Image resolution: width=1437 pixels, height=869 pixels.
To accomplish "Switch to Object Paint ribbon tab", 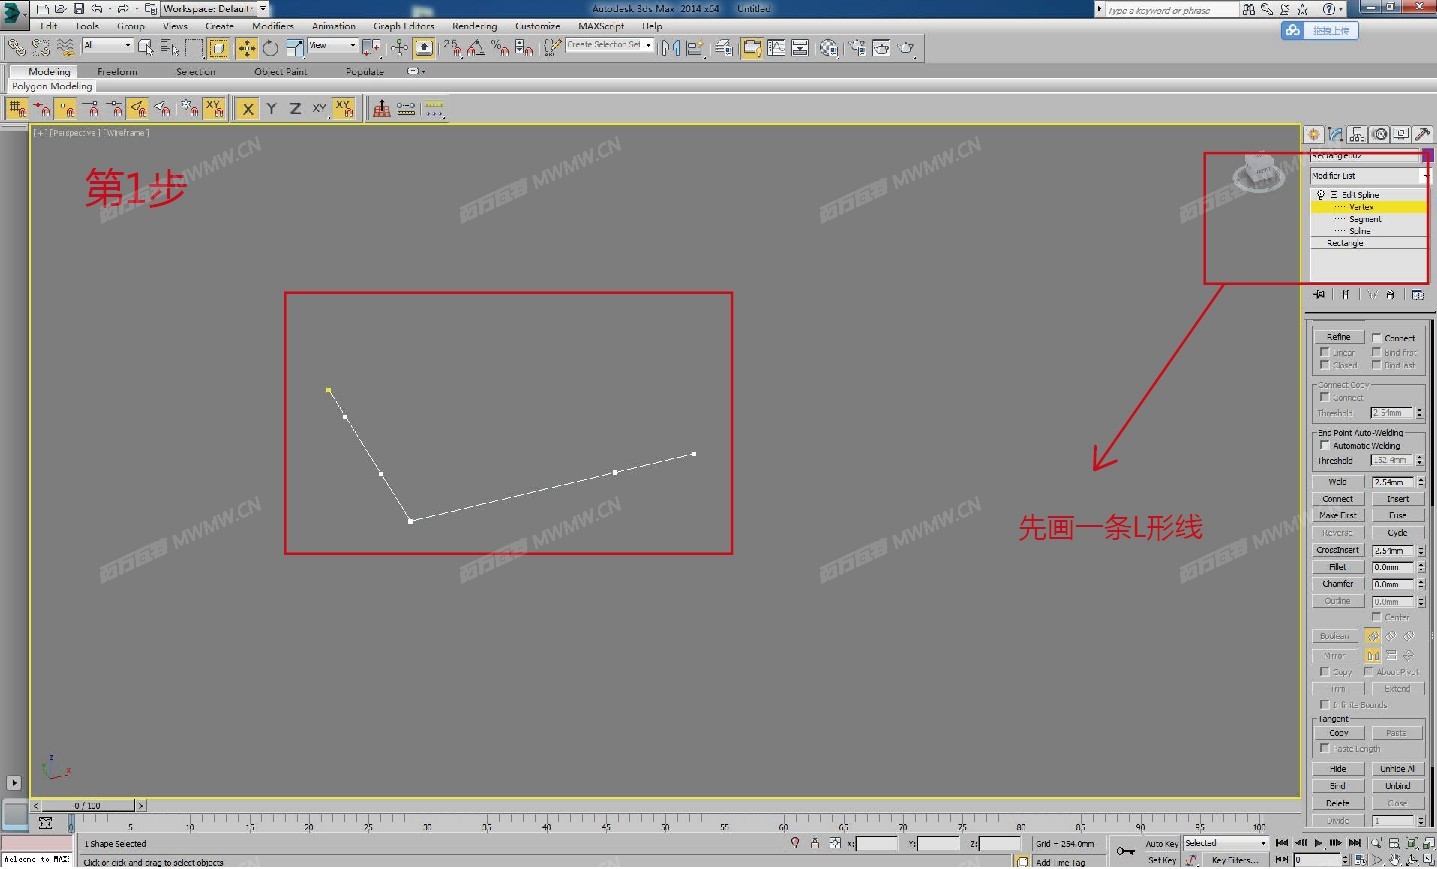I will point(281,72).
